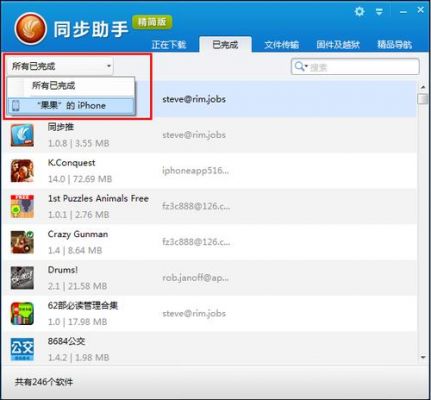
Task: Click the 62部必读管理合集 app icon
Action: pos(22,313)
